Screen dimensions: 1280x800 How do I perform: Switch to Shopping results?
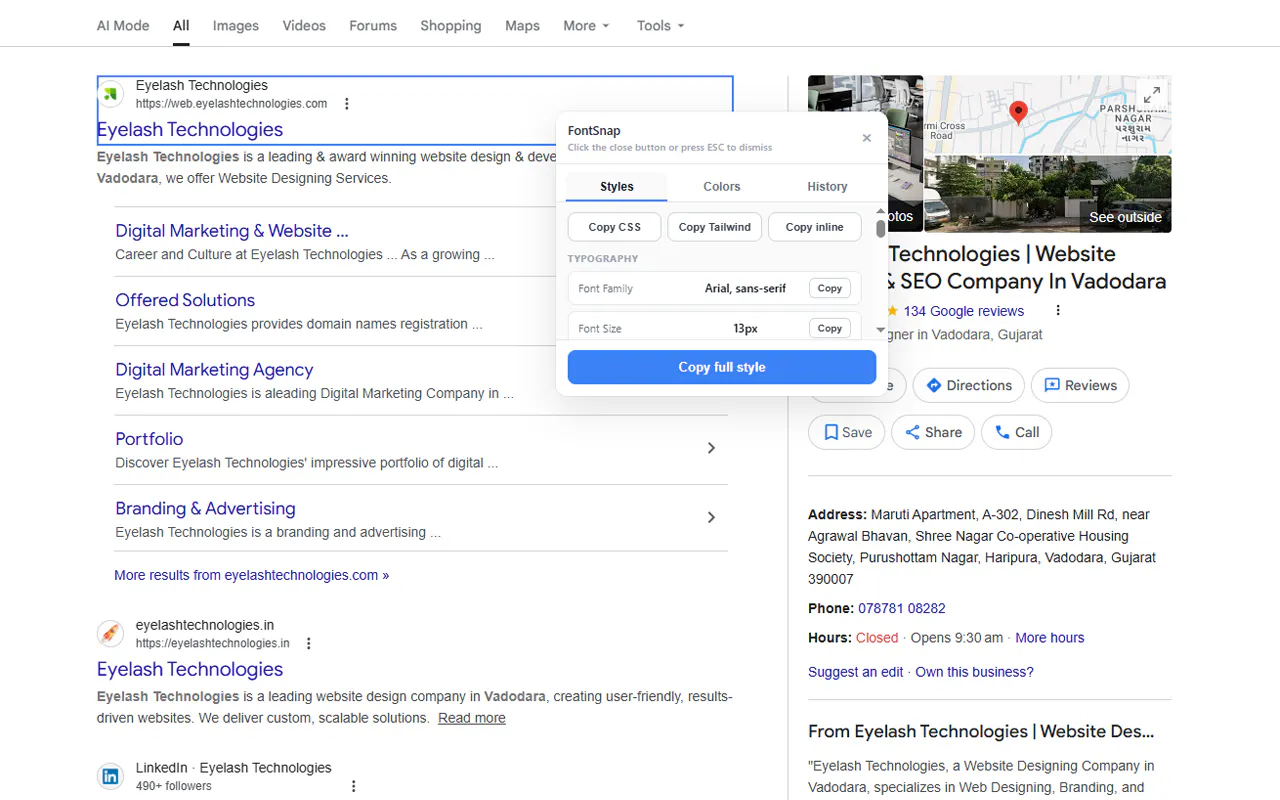[451, 26]
